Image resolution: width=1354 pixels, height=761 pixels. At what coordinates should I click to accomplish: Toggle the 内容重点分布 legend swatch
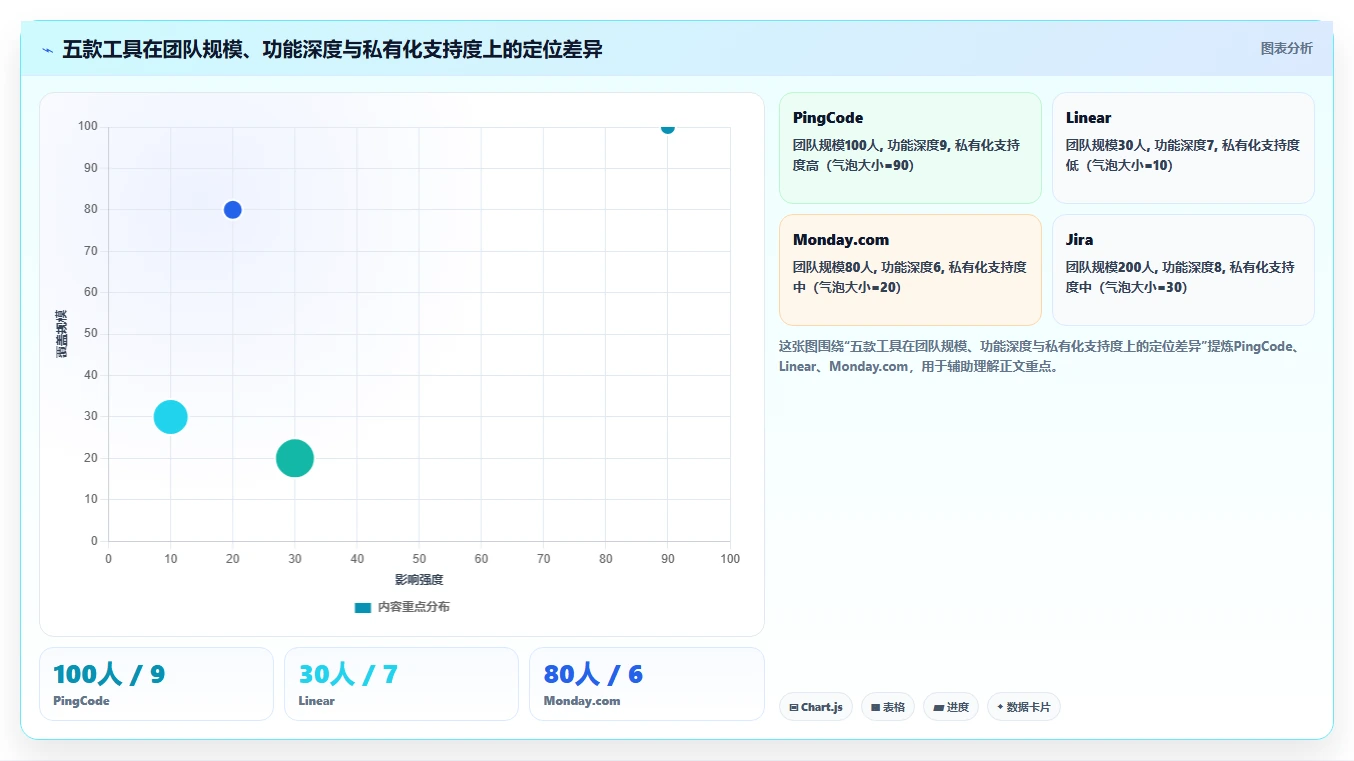(x=363, y=607)
